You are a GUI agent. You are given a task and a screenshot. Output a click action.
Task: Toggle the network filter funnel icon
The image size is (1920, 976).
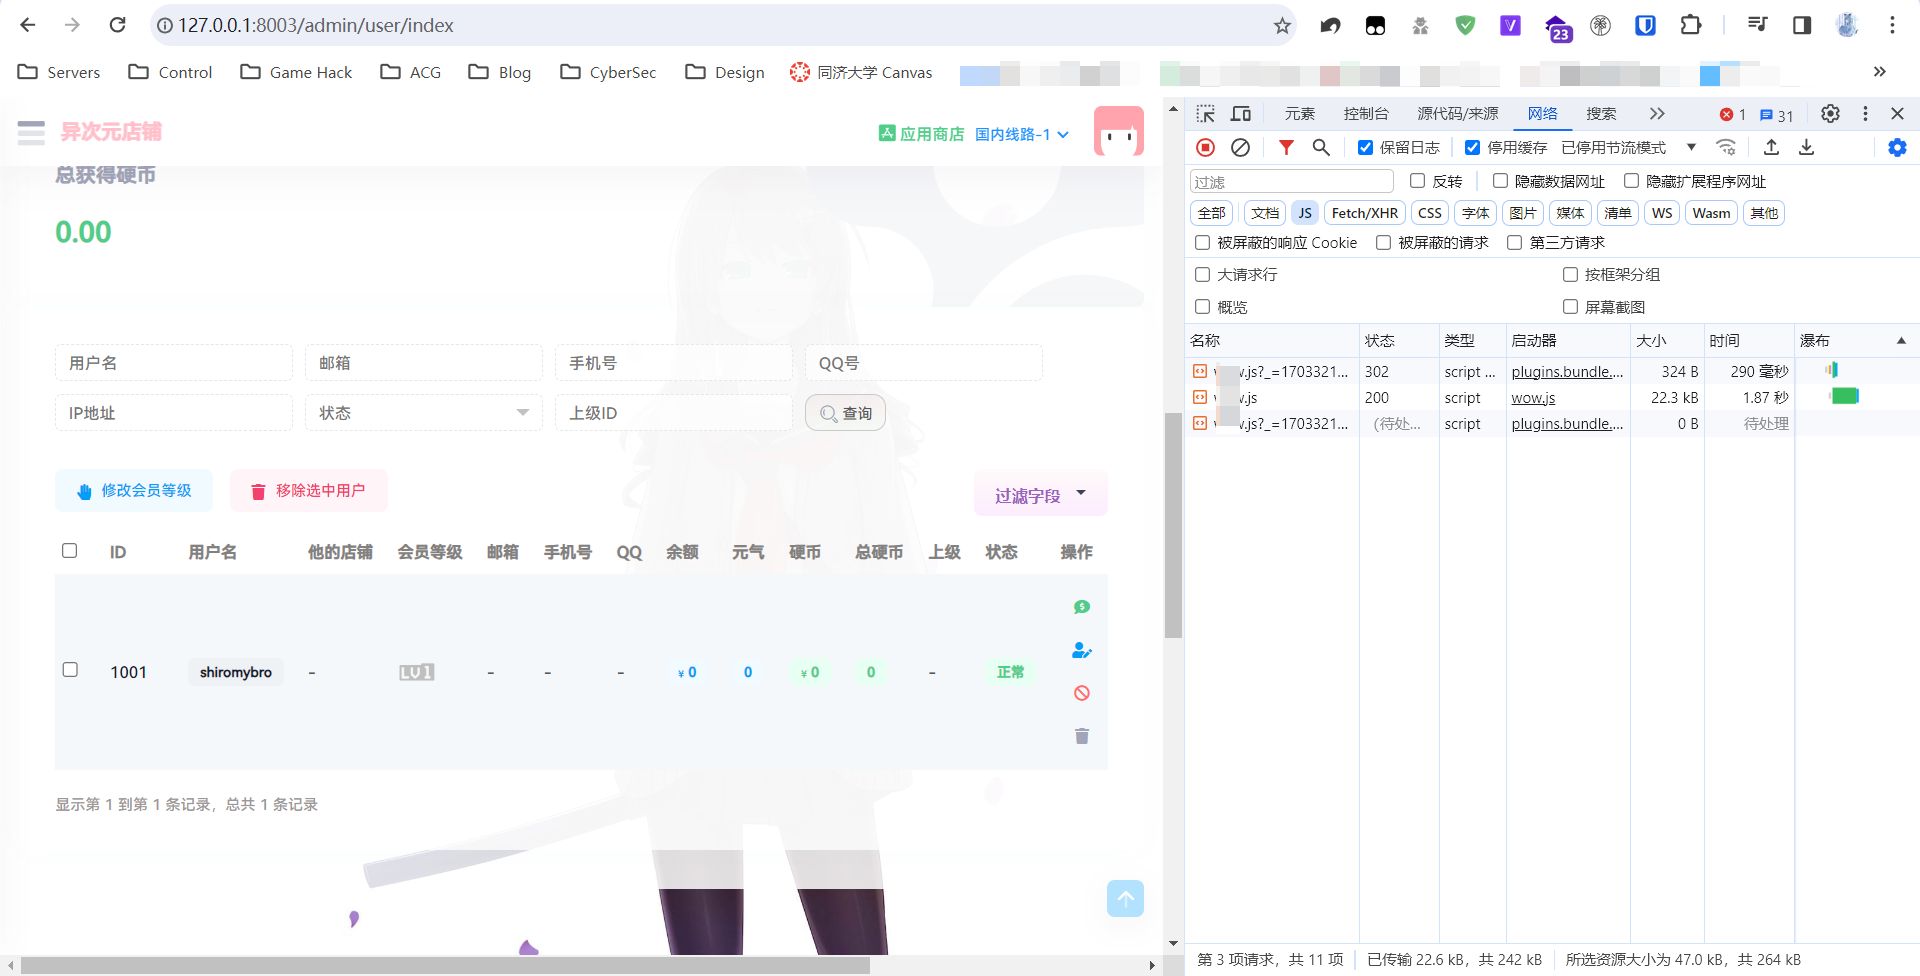pyautogui.click(x=1286, y=147)
